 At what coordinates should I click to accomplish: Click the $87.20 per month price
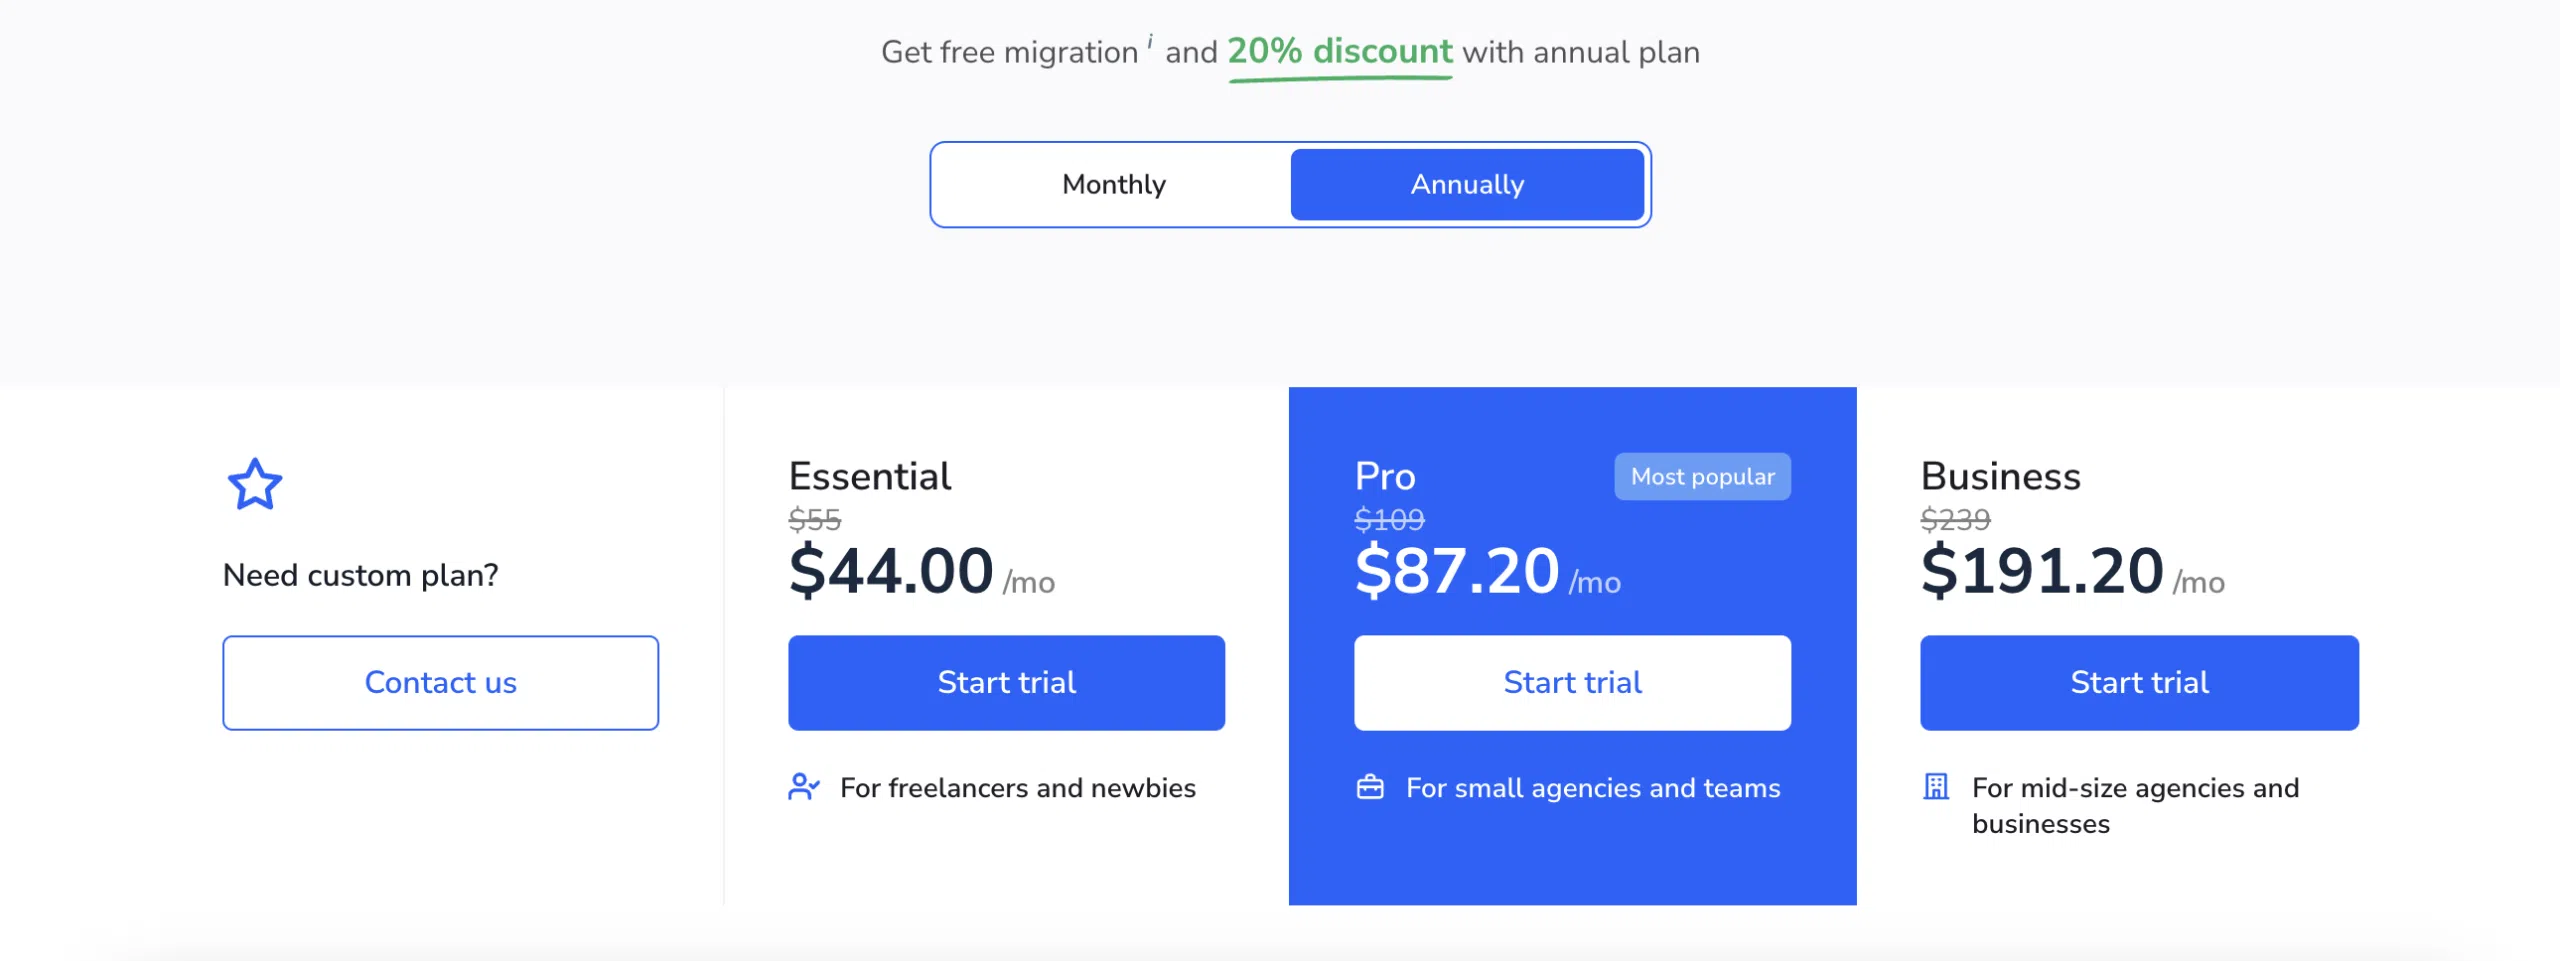[1457, 571]
